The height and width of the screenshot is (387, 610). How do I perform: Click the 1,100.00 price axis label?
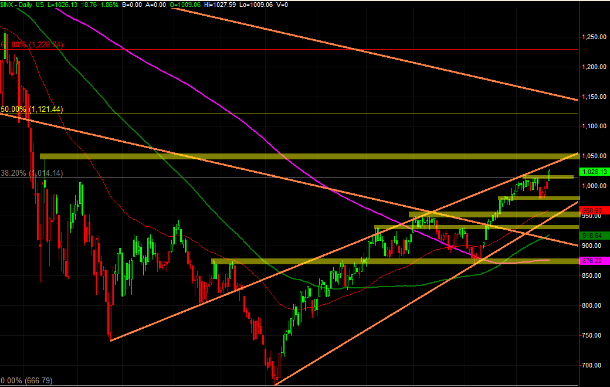[594, 126]
